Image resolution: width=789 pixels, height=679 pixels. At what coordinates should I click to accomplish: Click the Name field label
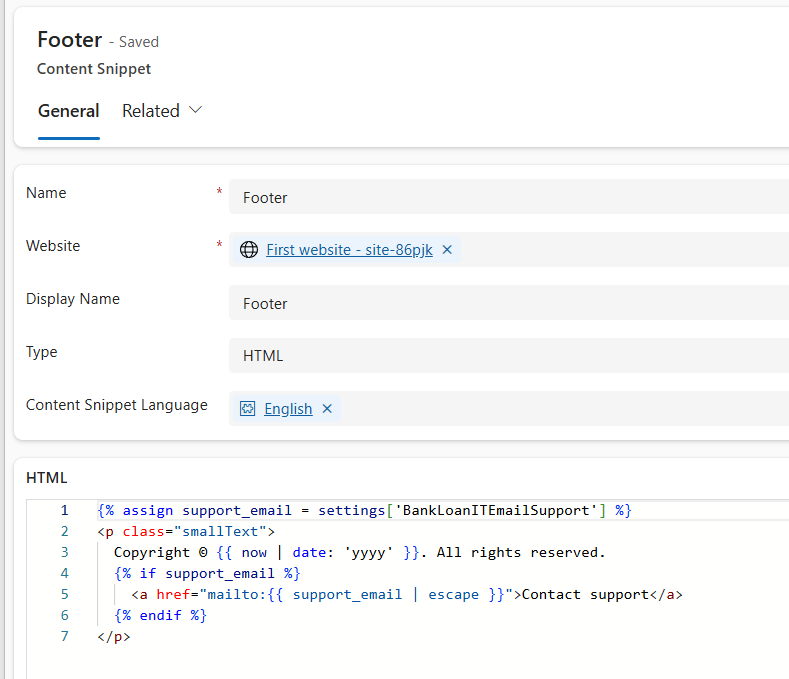coord(46,193)
